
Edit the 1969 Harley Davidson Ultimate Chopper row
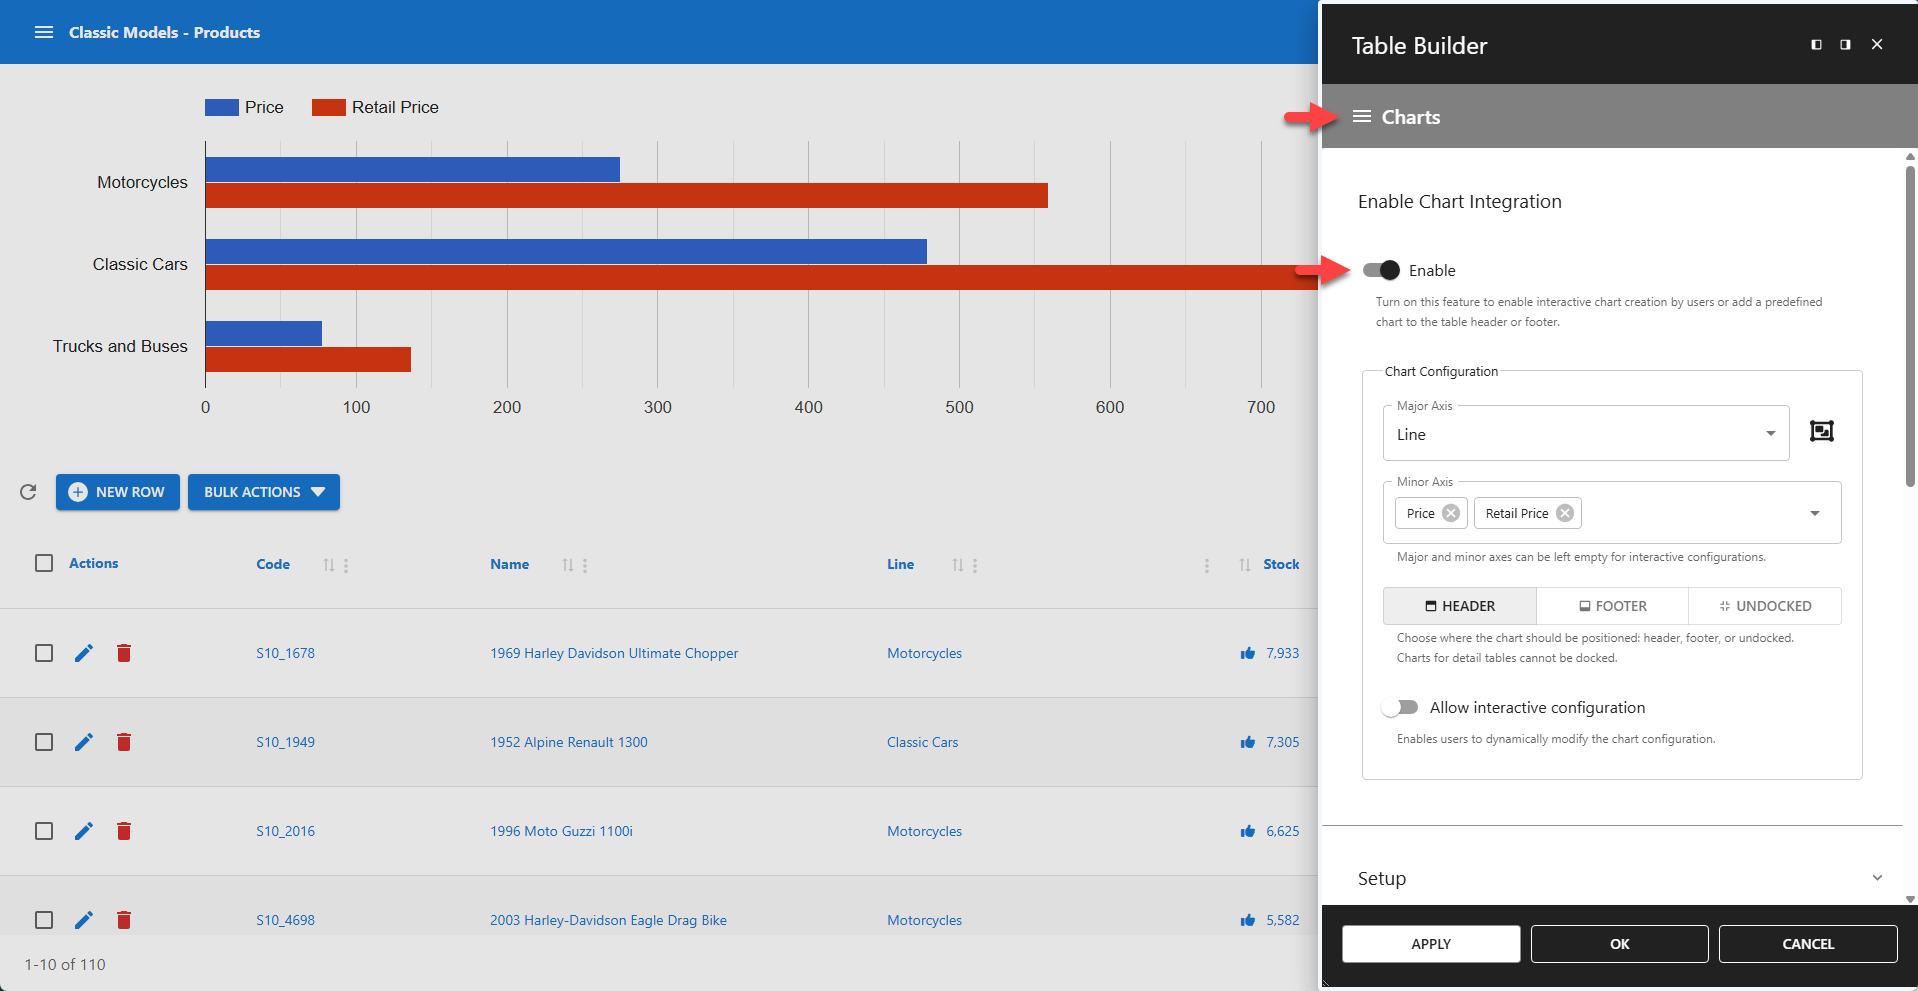pos(83,653)
